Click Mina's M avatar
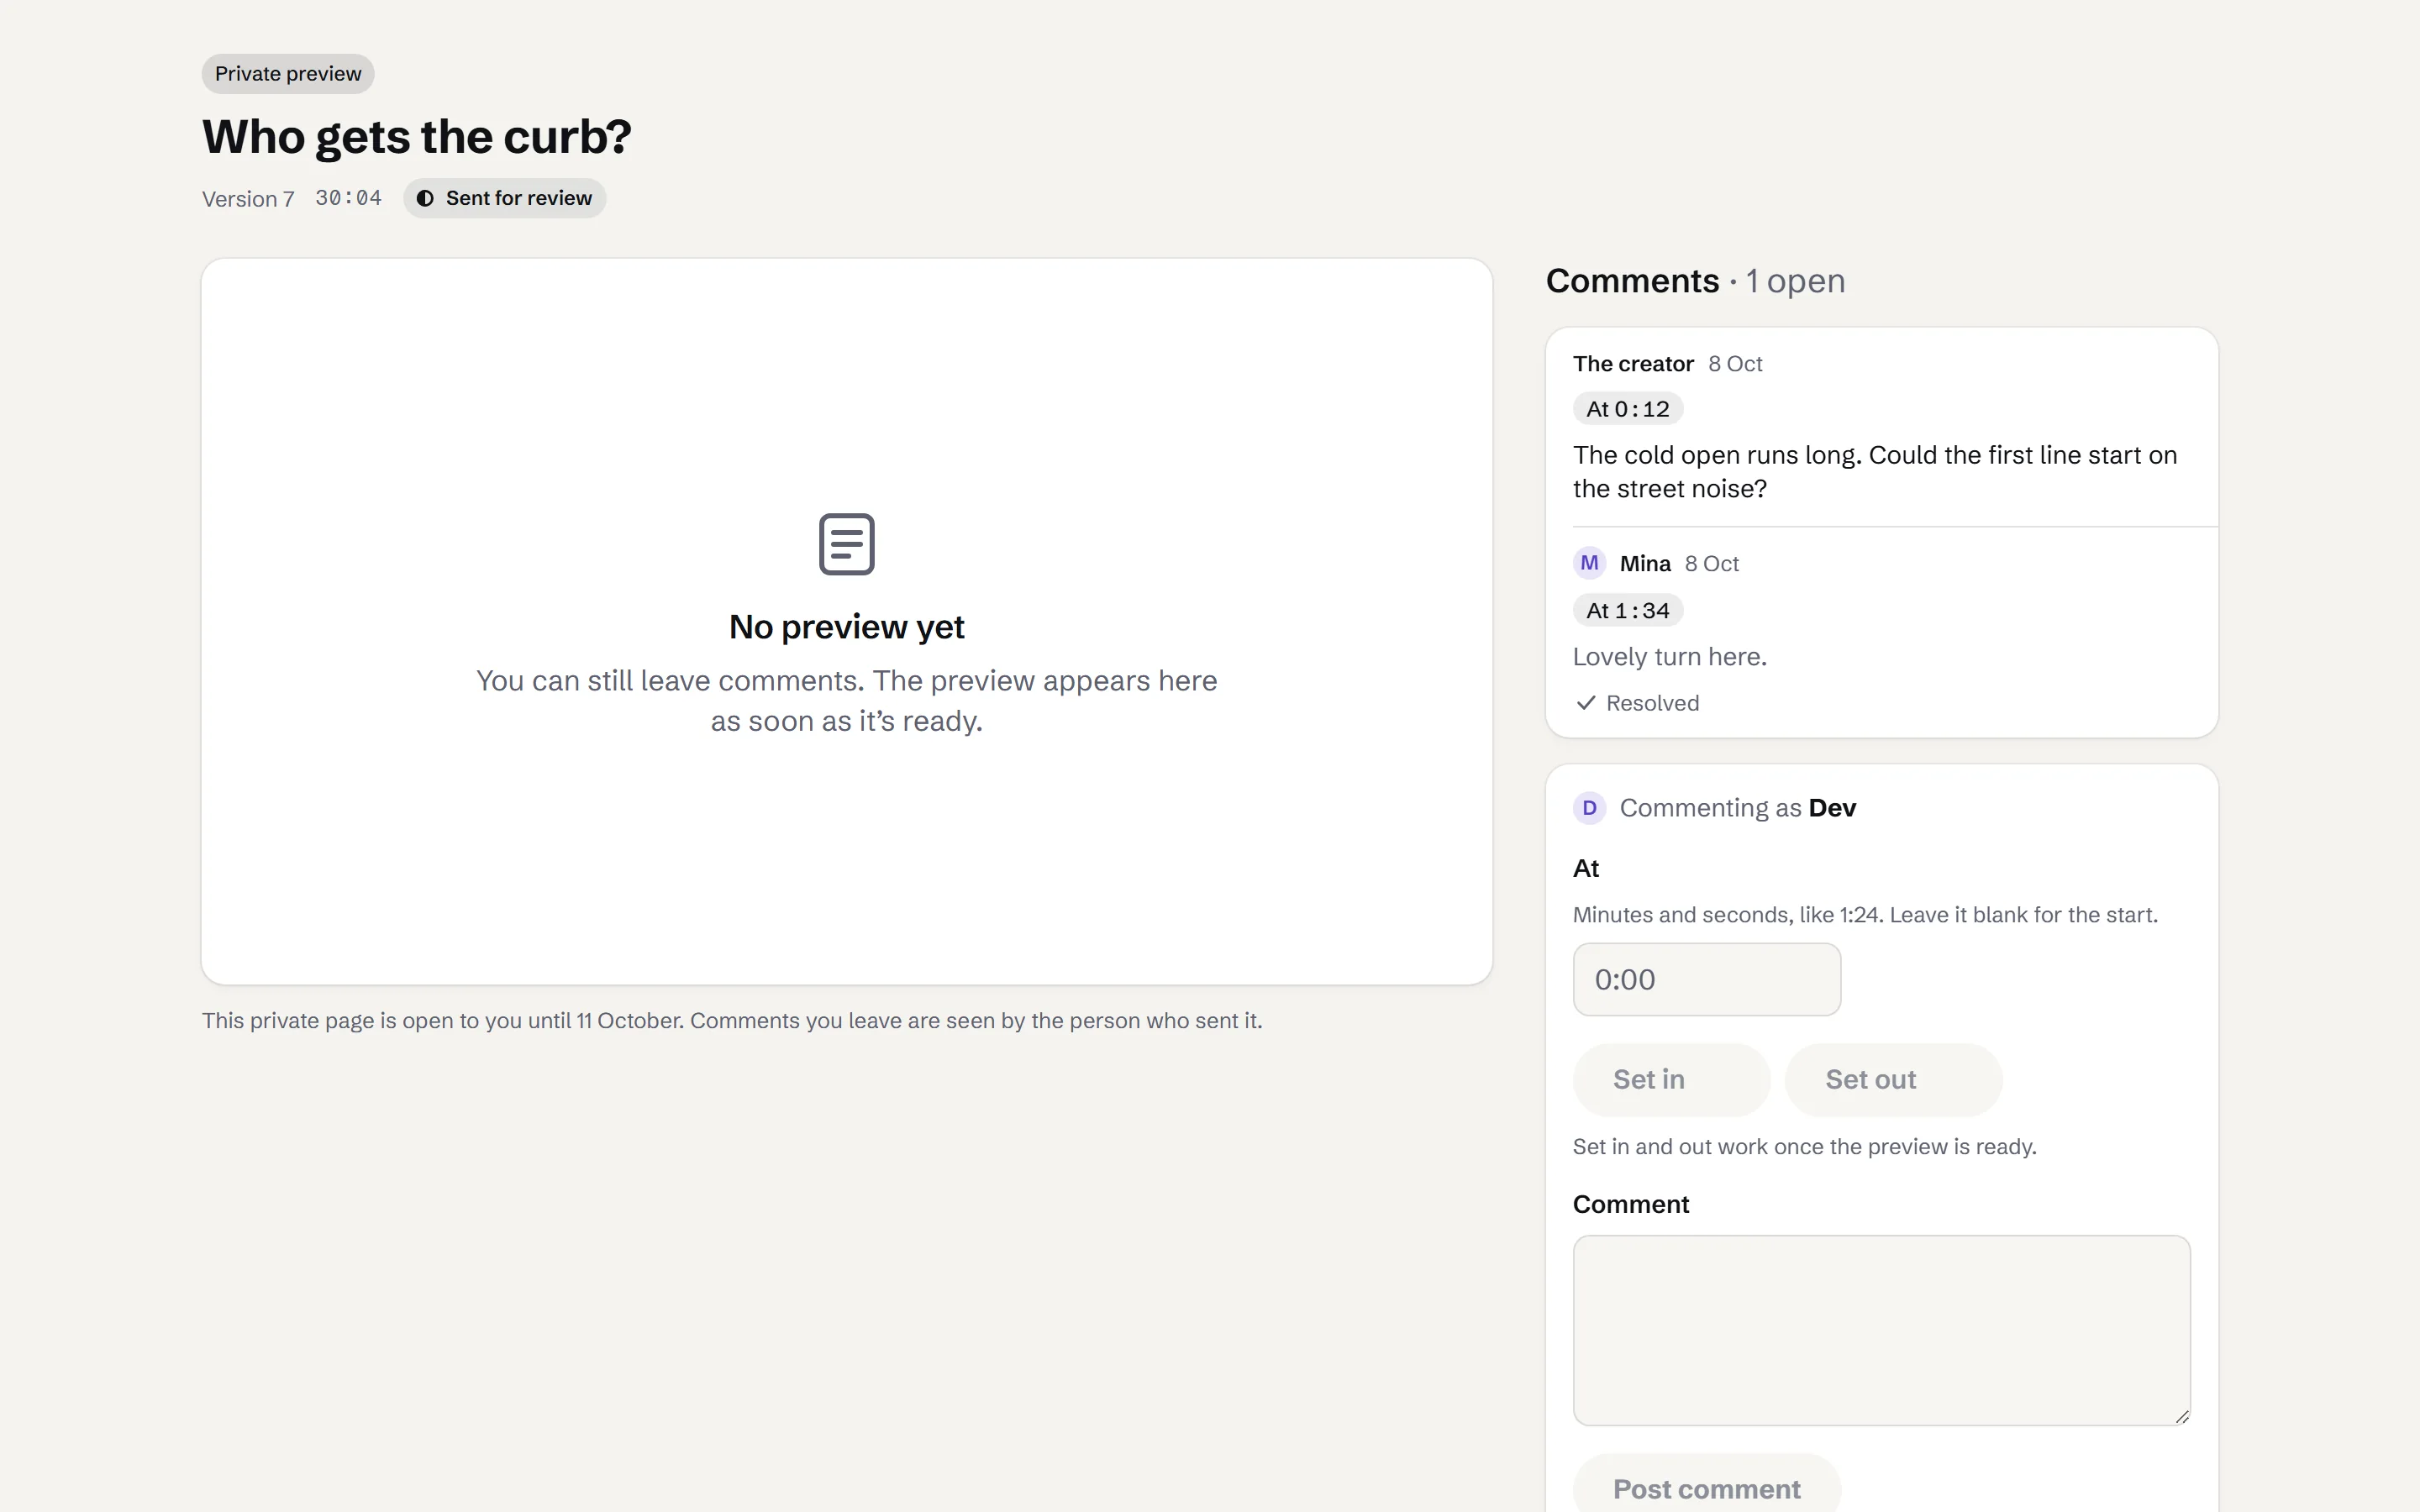Image resolution: width=2420 pixels, height=1512 pixels. point(1589,563)
